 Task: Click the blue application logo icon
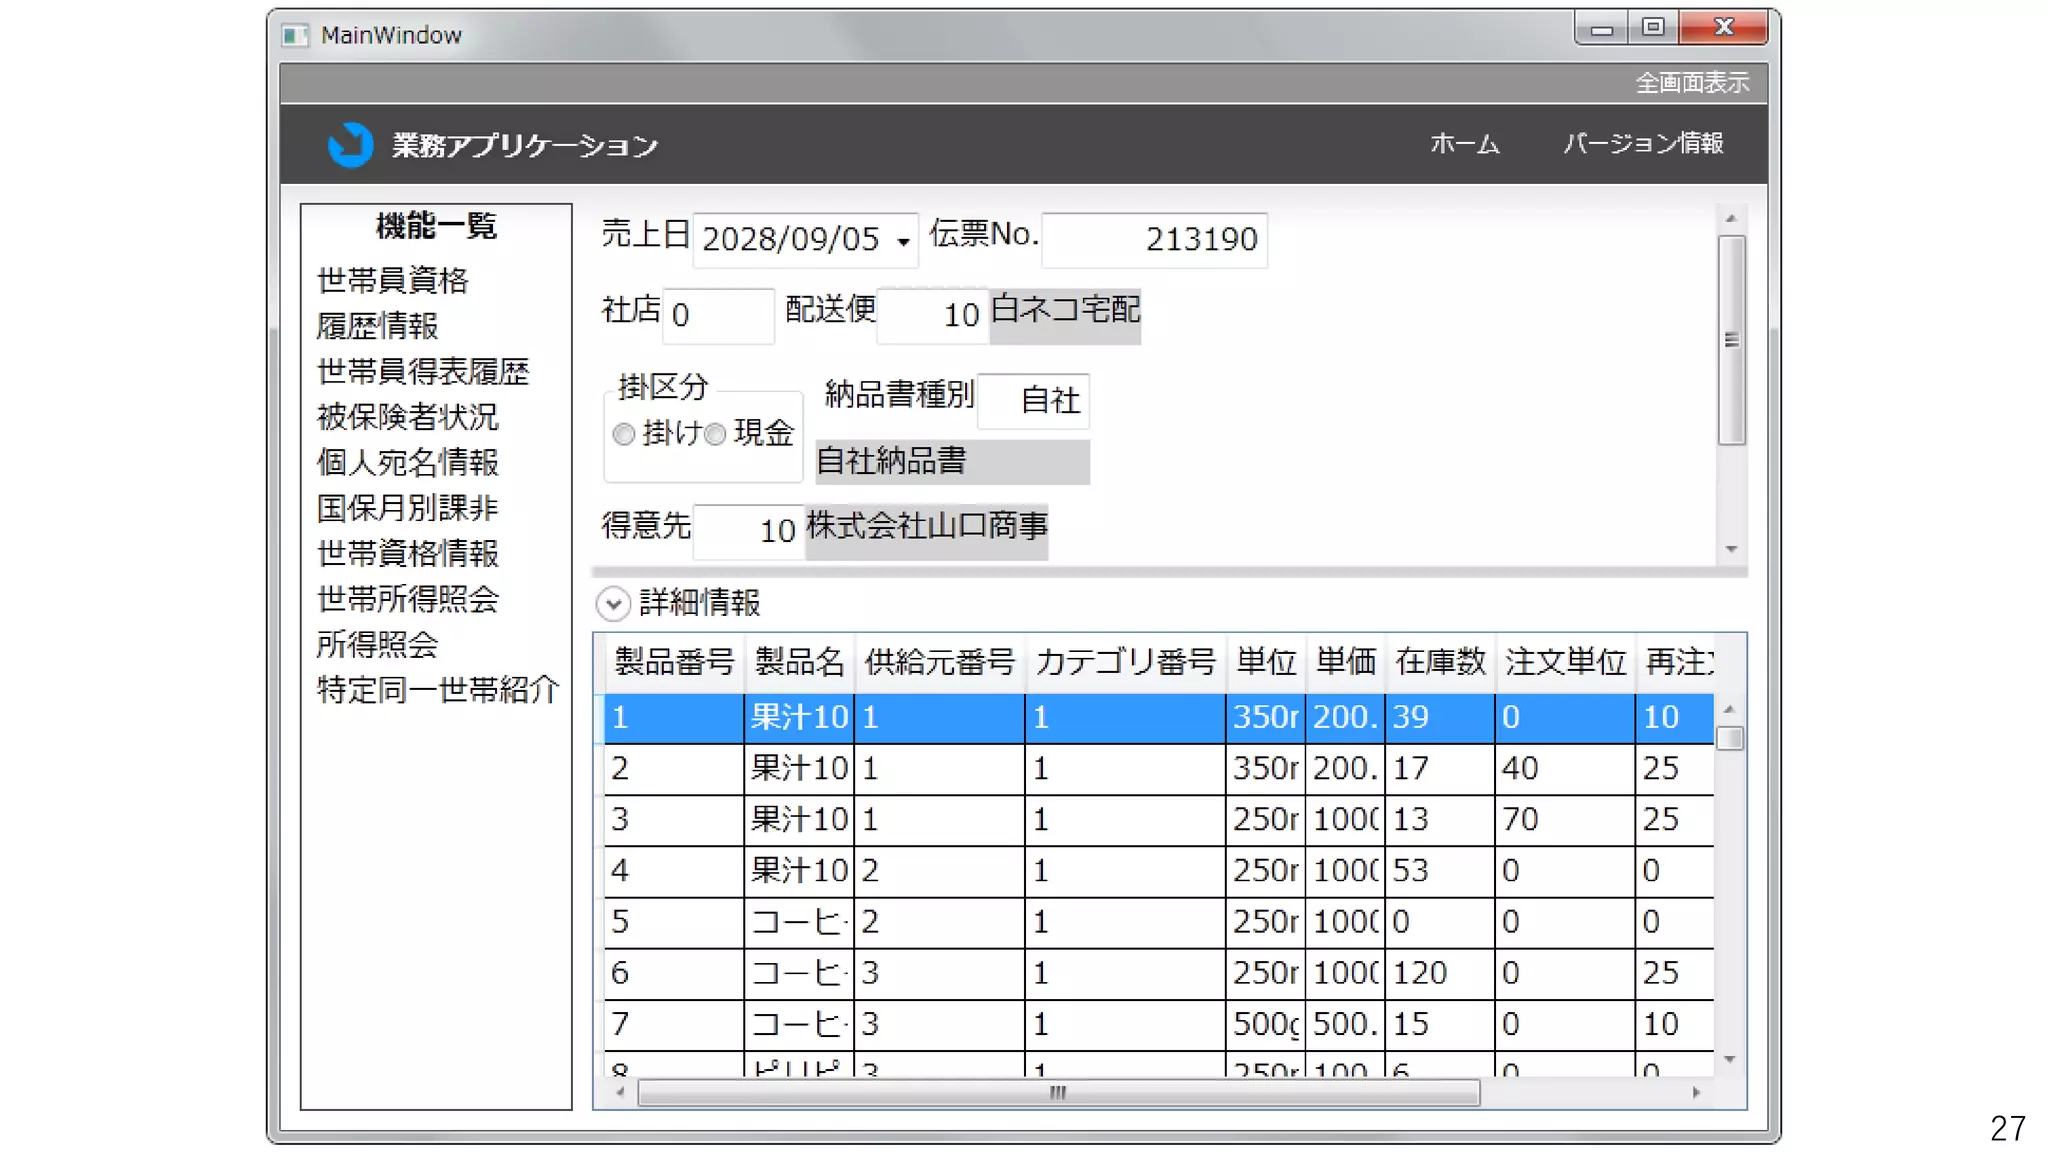(350, 145)
